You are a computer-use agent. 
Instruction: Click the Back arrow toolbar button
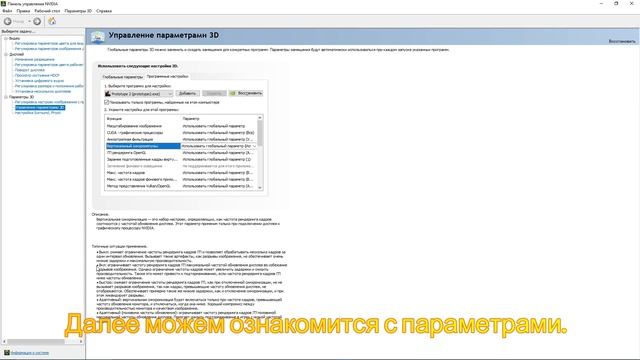[x=8, y=21]
